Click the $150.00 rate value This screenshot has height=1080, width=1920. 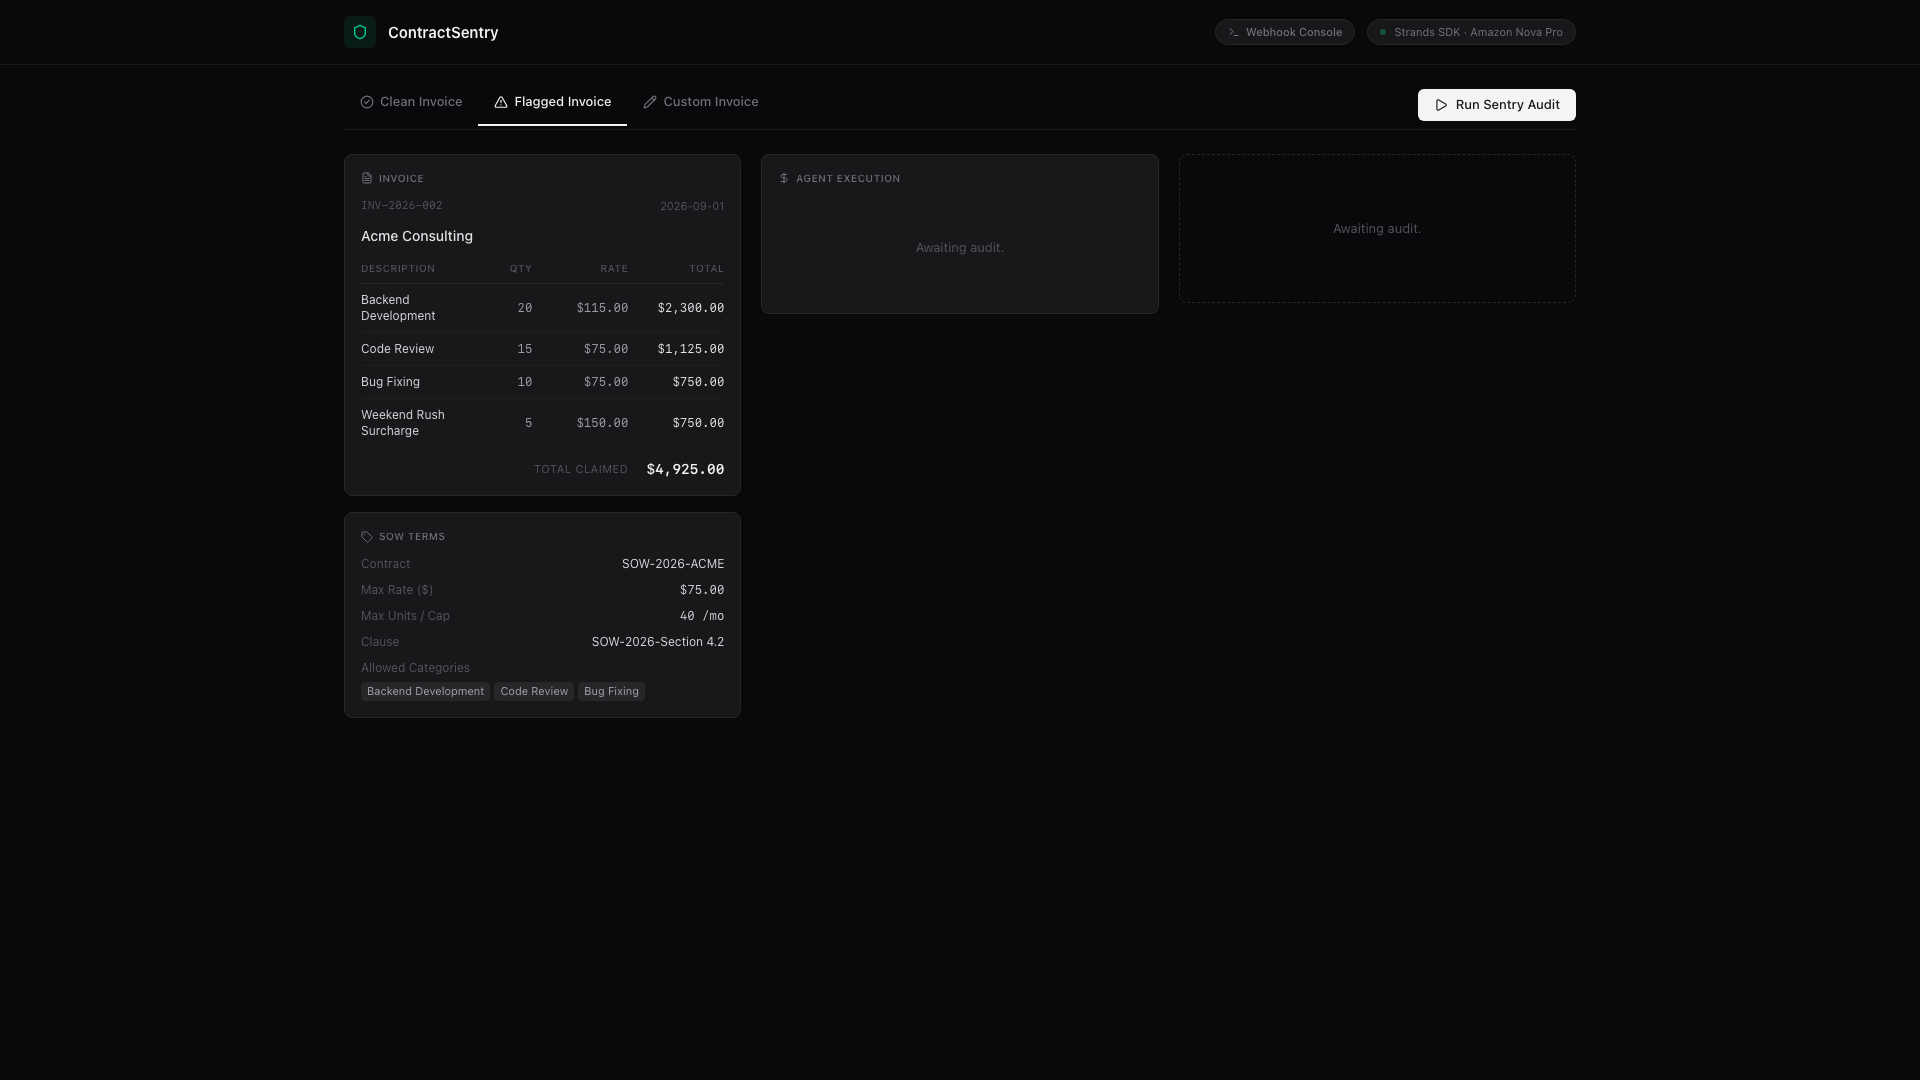602,423
